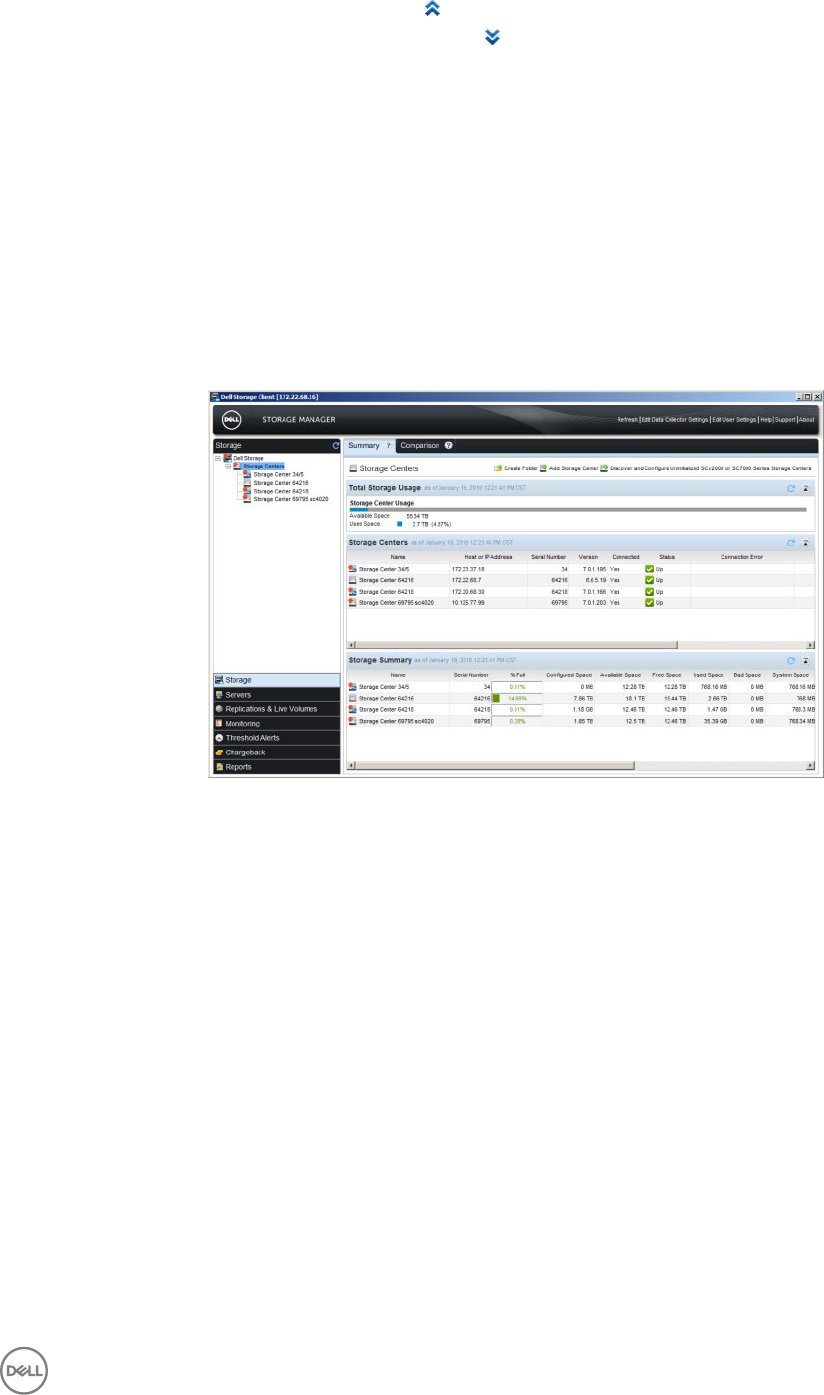
Task: Collapse the Total Storage Usage section
Action: 806,488
